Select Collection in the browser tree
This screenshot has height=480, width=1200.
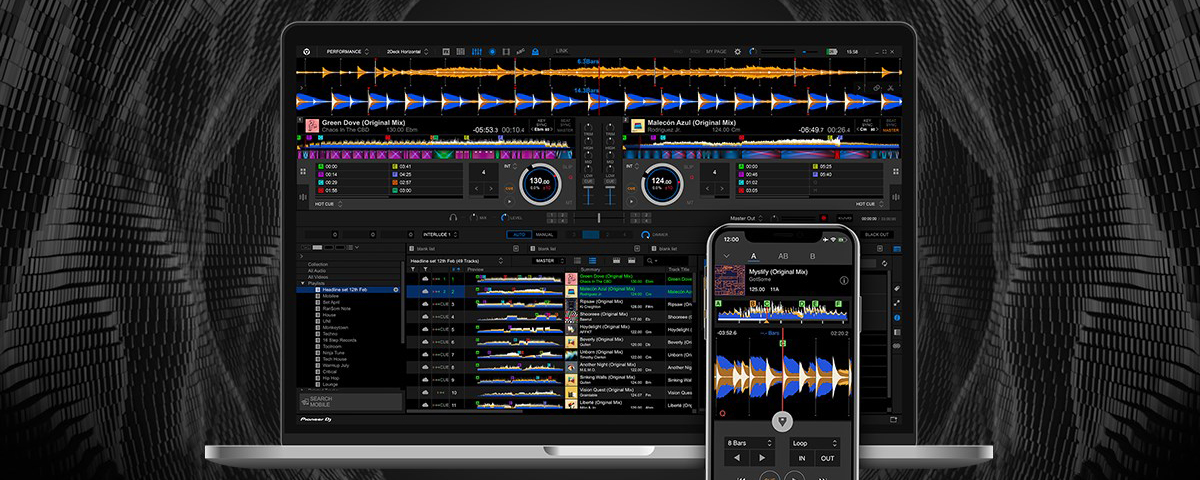coord(319,264)
